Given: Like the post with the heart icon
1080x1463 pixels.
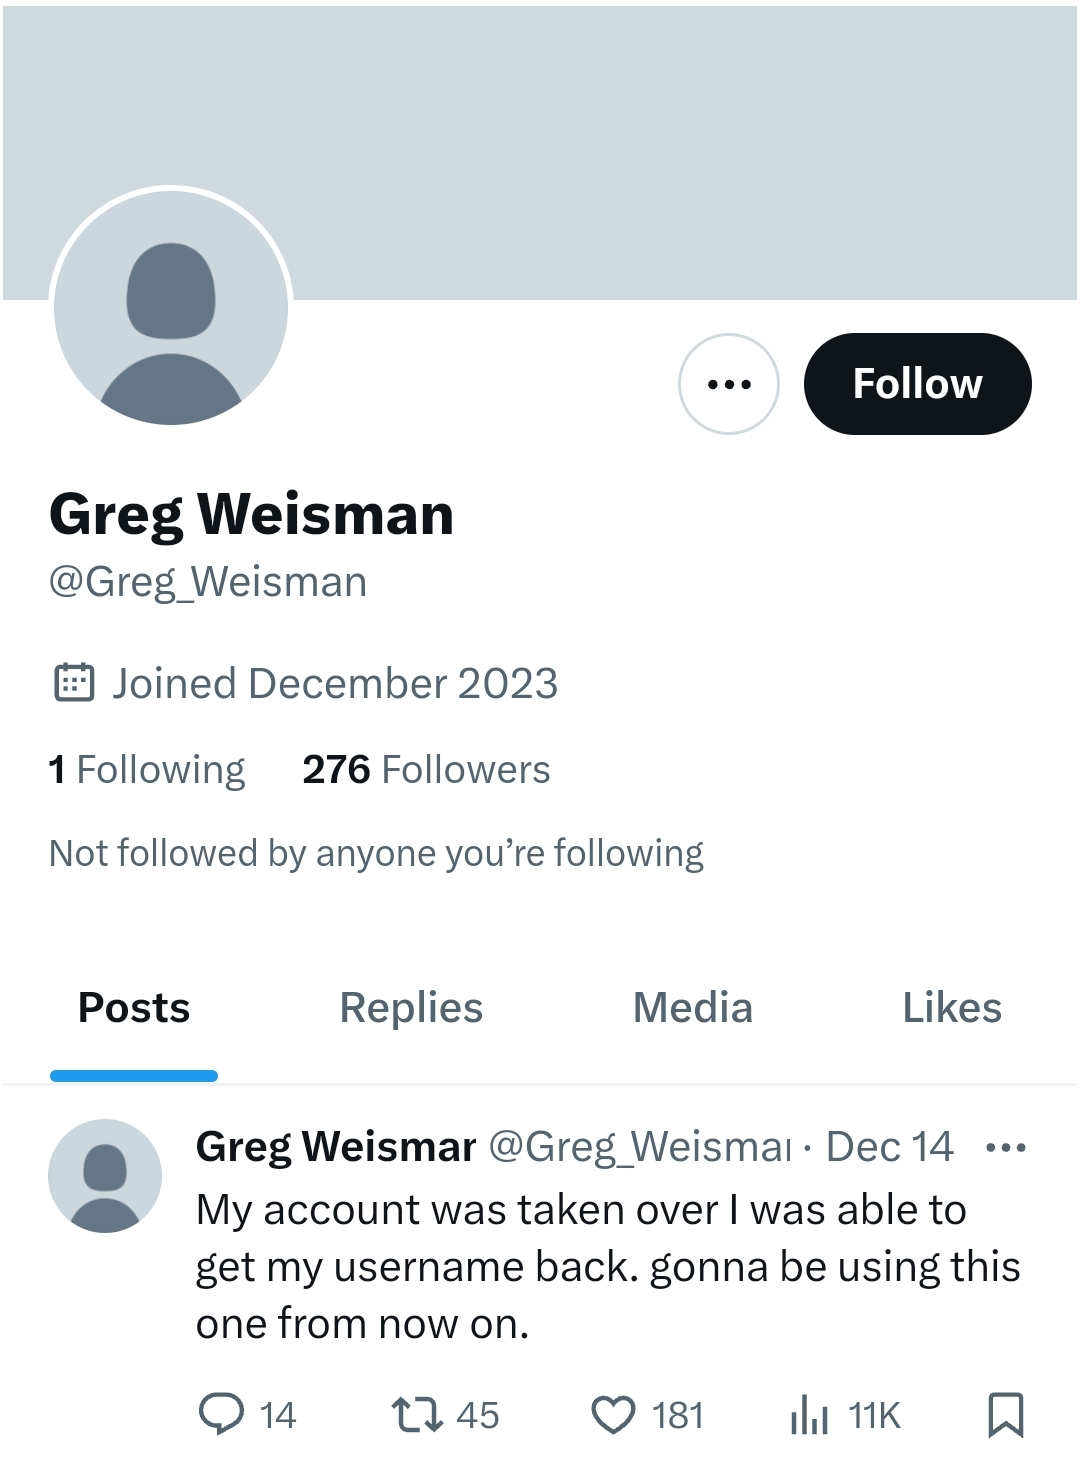Looking at the screenshot, I should (613, 1415).
